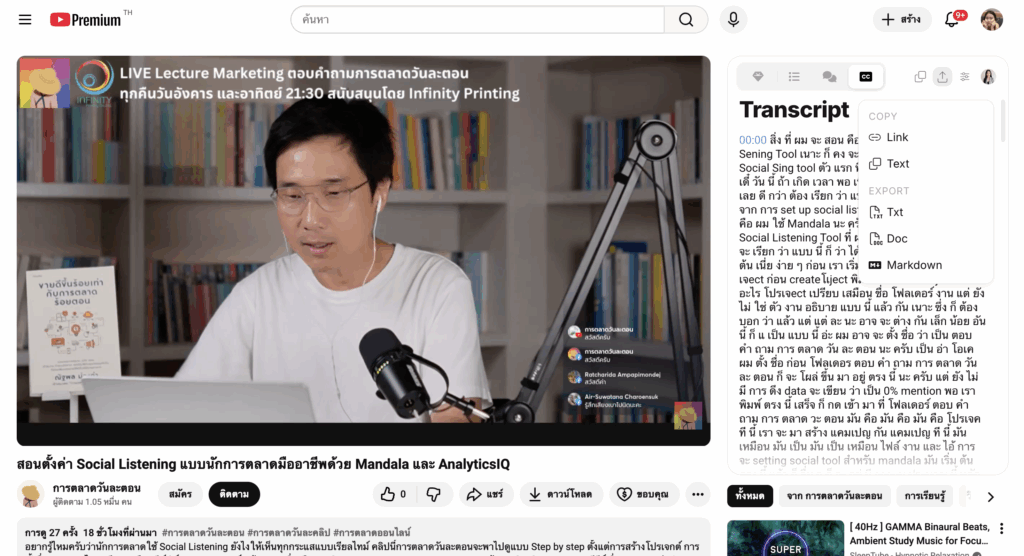Image resolution: width=1024 pixels, height=556 pixels.
Task: Open the 40Hz GAMMA Binaural Beats title
Action: (920, 534)
